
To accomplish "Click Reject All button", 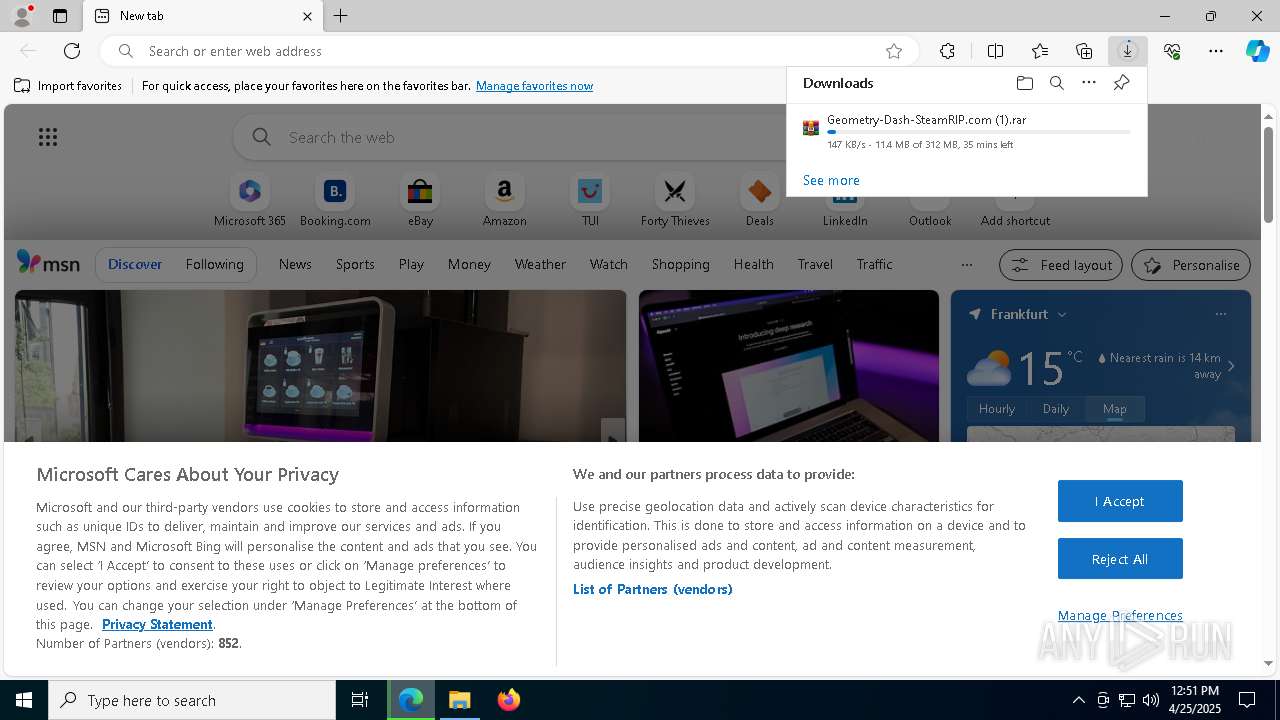I will 1120,559.
